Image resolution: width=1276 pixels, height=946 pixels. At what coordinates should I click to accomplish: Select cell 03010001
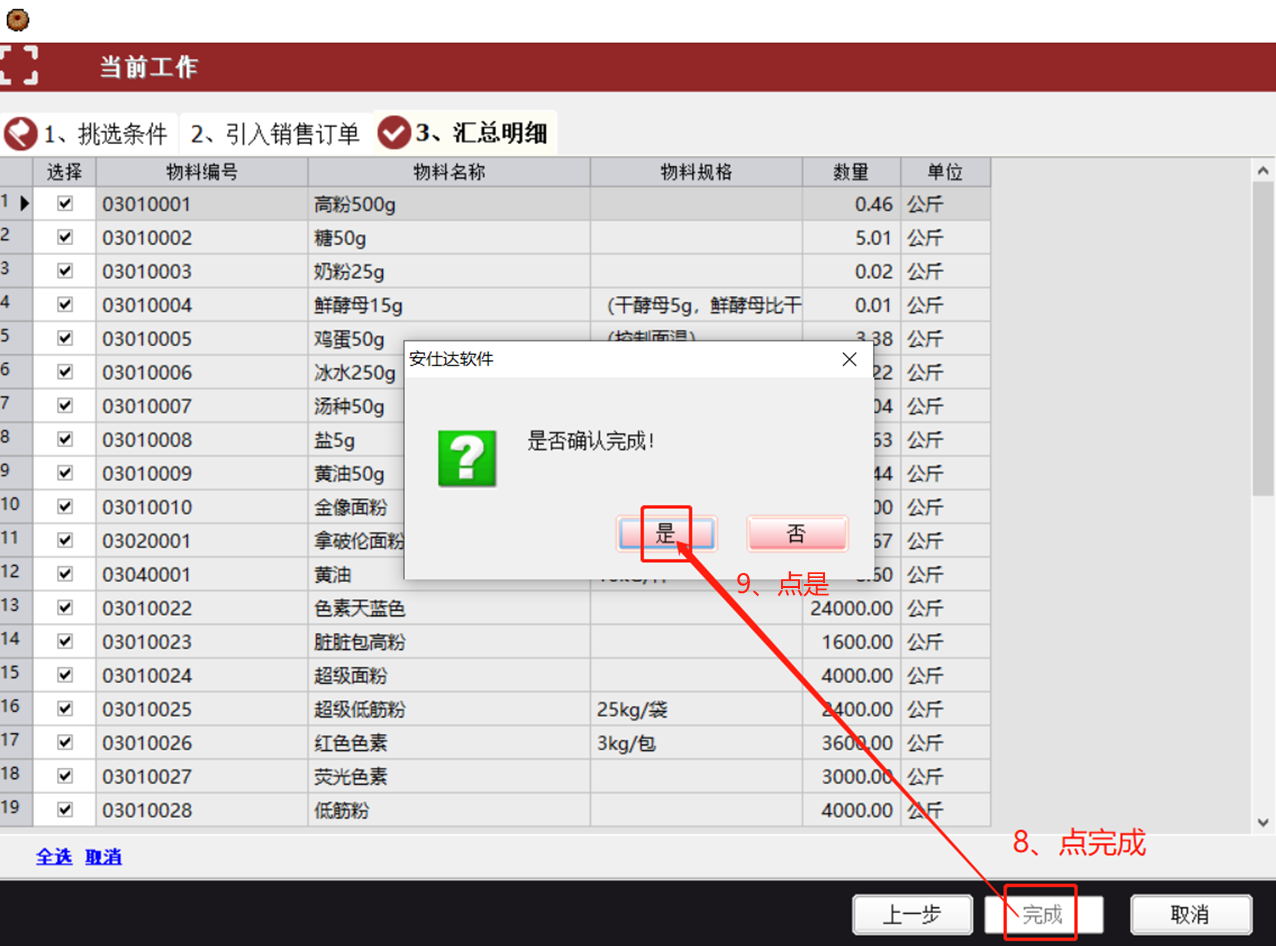coord(202,204)
